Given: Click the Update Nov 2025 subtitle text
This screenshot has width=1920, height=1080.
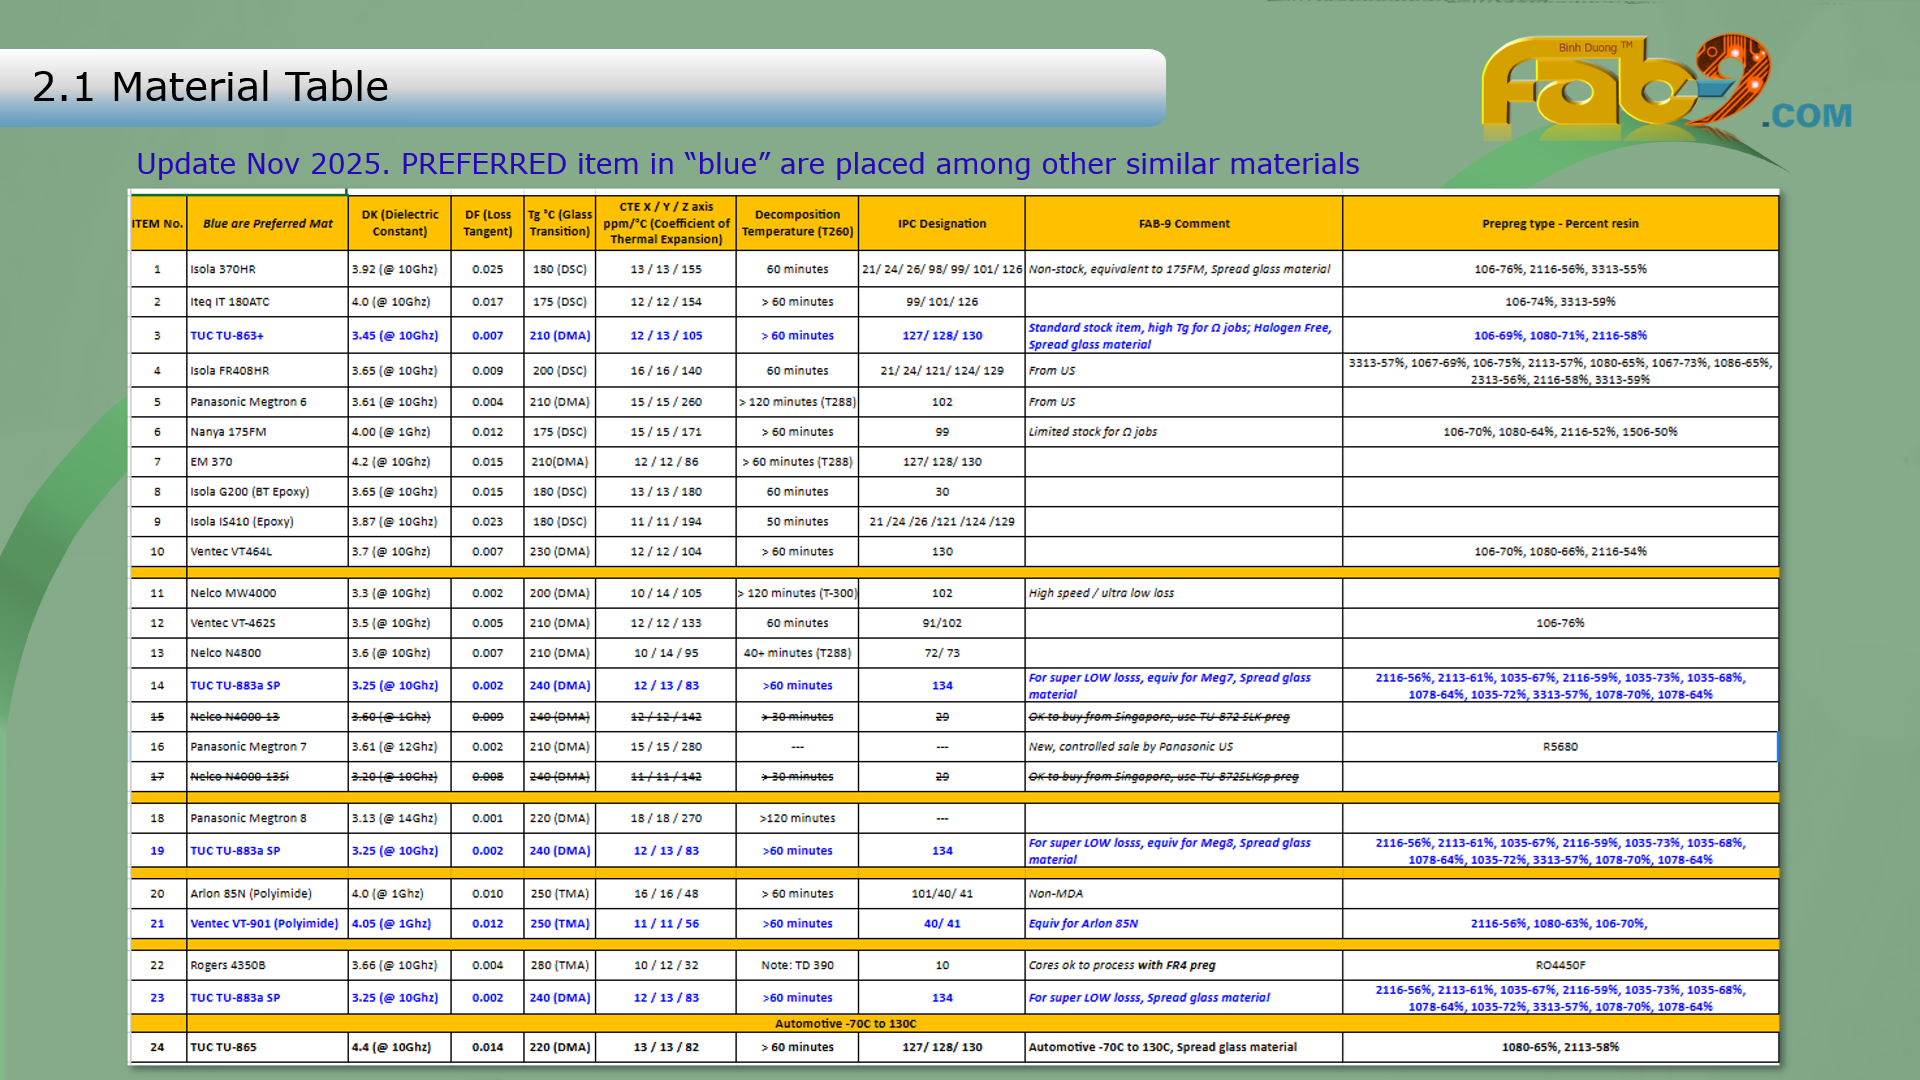Looking at the screenshot, I should (747, 164).
